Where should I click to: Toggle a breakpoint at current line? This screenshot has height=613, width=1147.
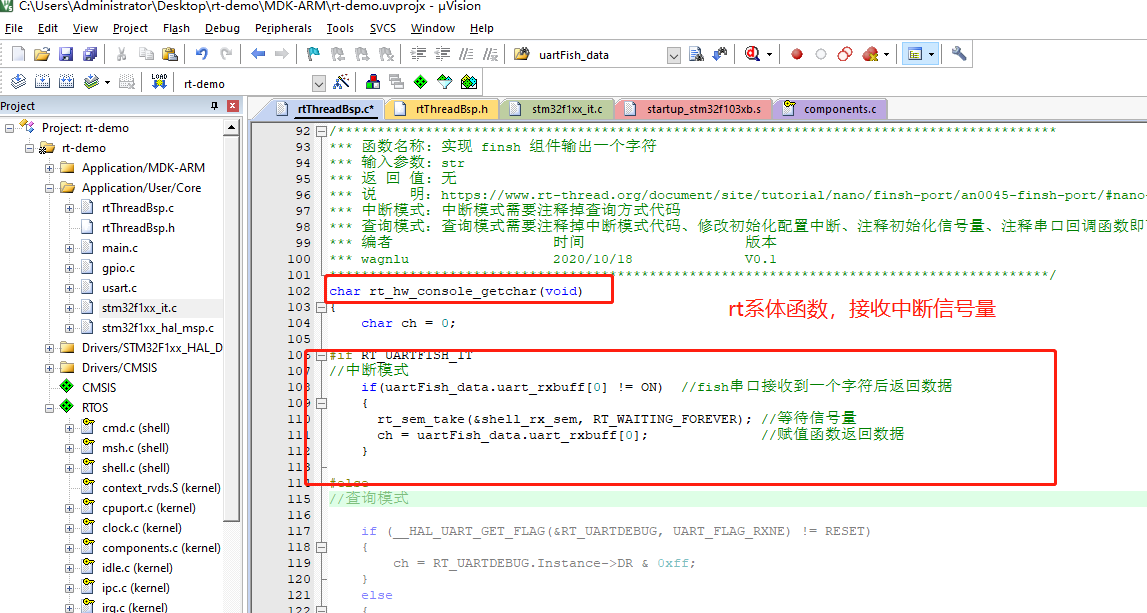click(x=797, y=54)
